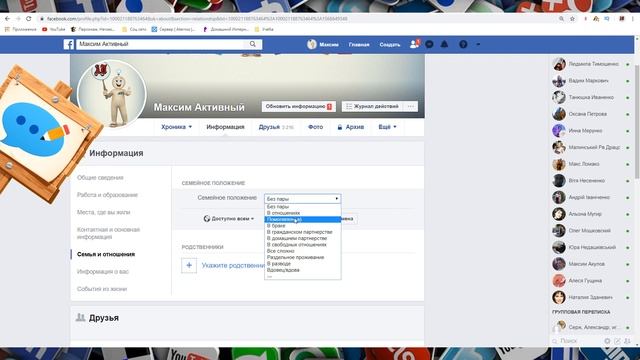Choose В отношениях in the status list
This screenshot has height=360, width=640.
302,213
